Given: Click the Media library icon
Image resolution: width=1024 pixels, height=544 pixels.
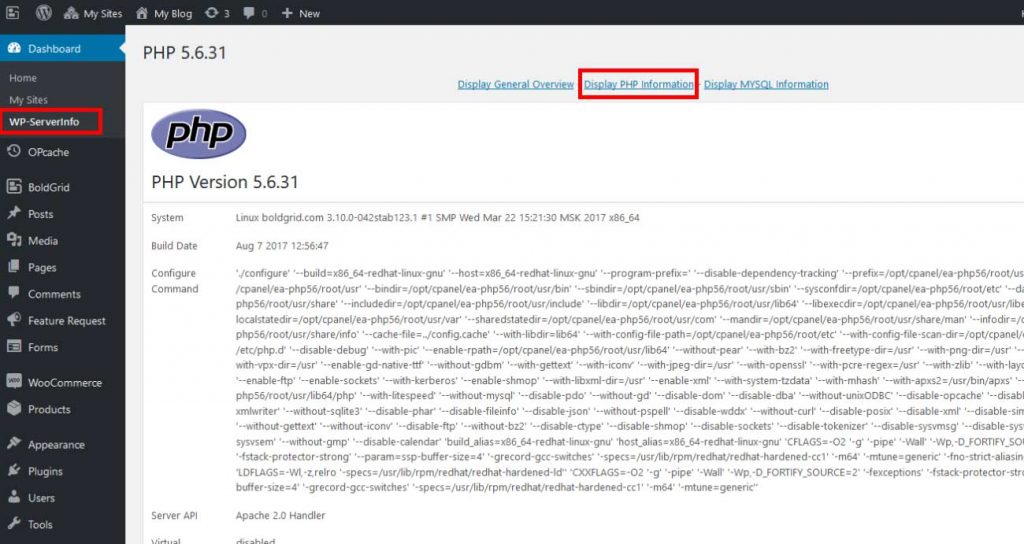Looking at the screenshot, I should (x=14, y=240).
